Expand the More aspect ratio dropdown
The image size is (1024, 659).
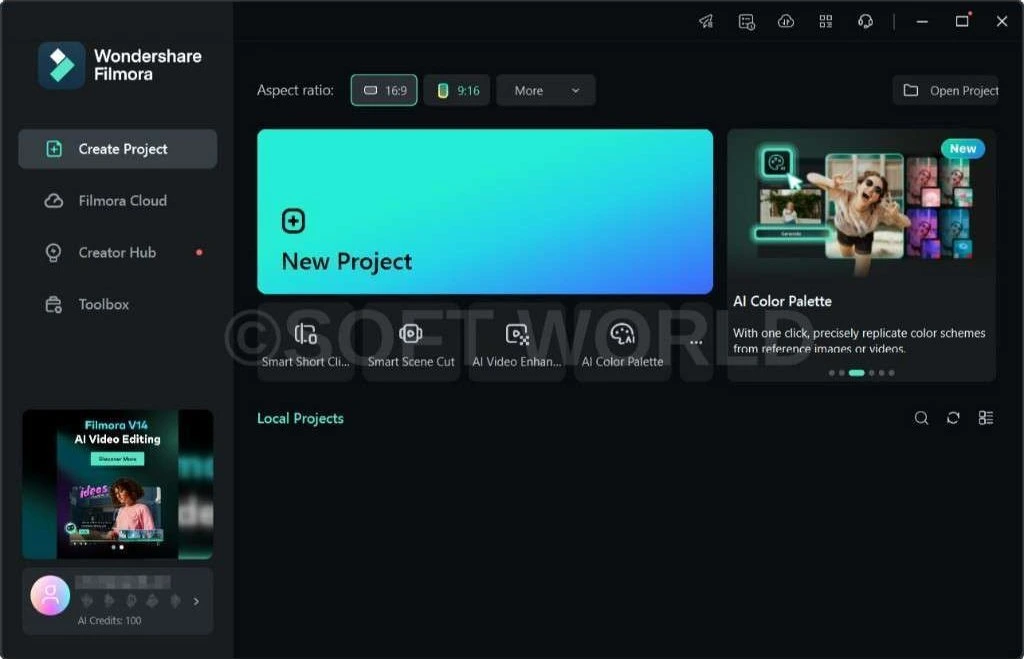pos(546,90)
